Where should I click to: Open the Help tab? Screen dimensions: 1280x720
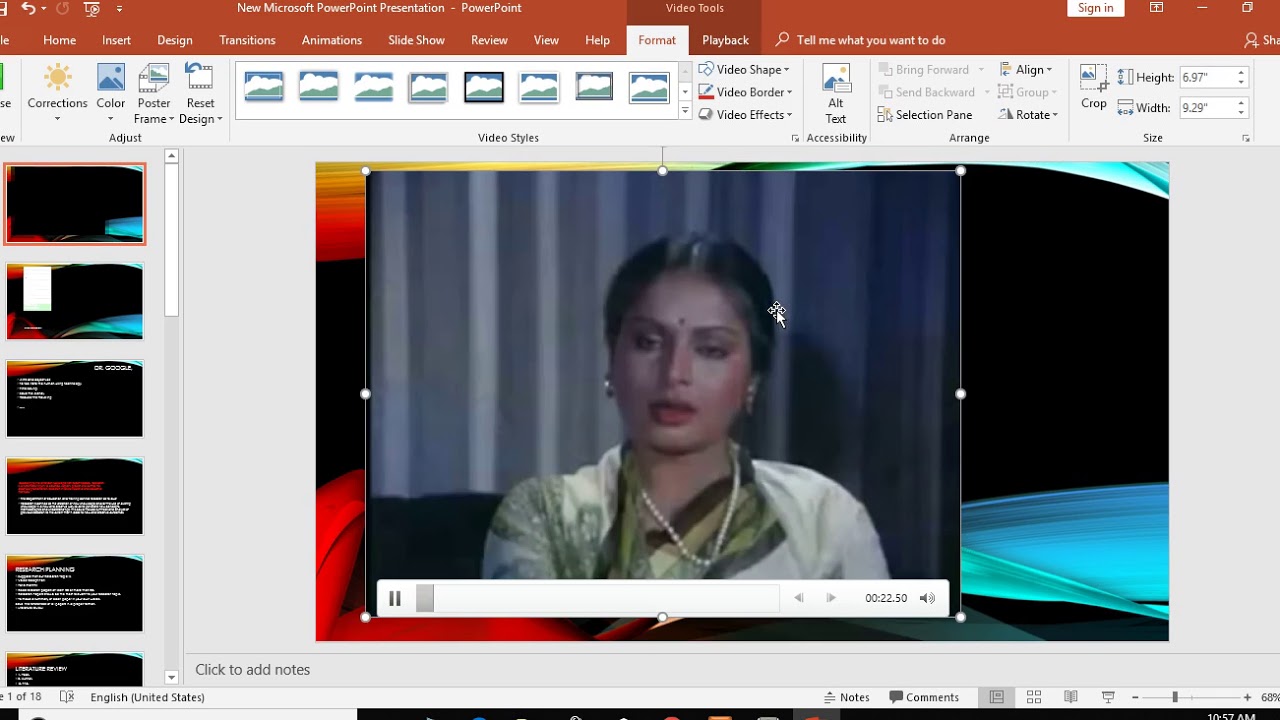pyautogui.click(x=597, y=40)
